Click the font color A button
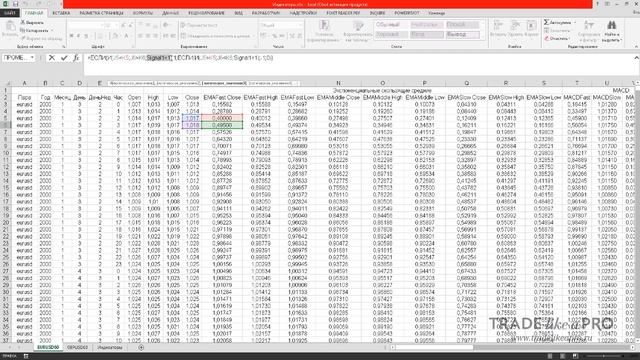 tap(127, 36)
